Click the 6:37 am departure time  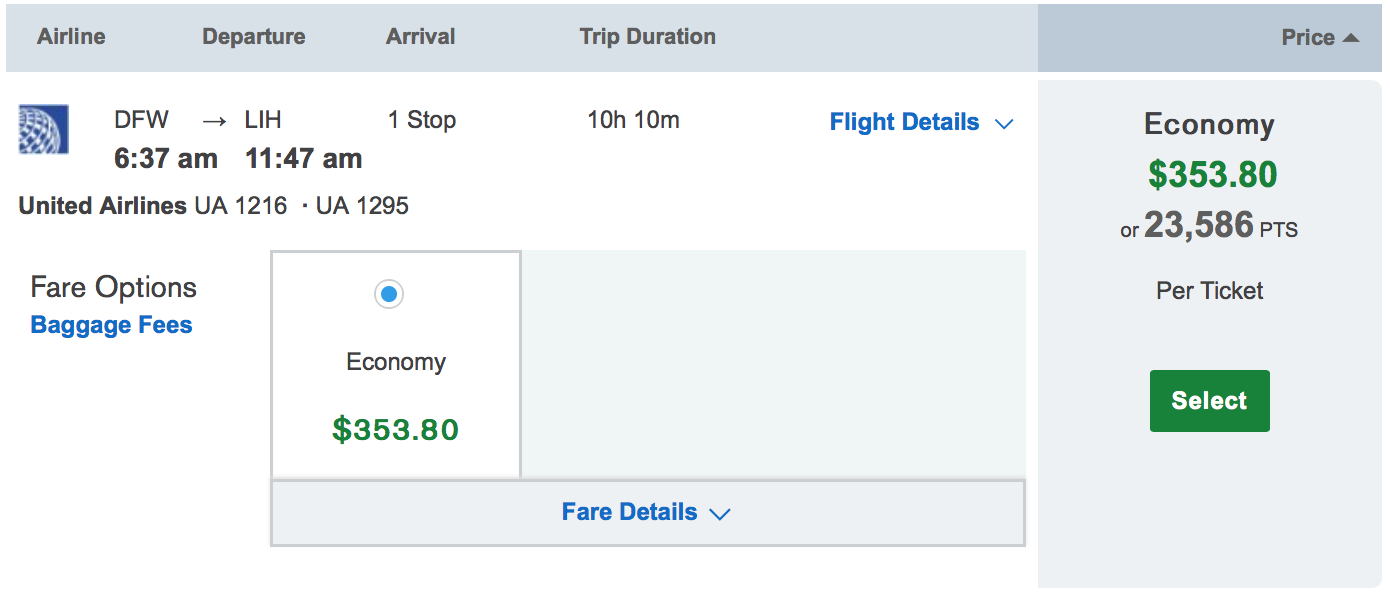165,158
